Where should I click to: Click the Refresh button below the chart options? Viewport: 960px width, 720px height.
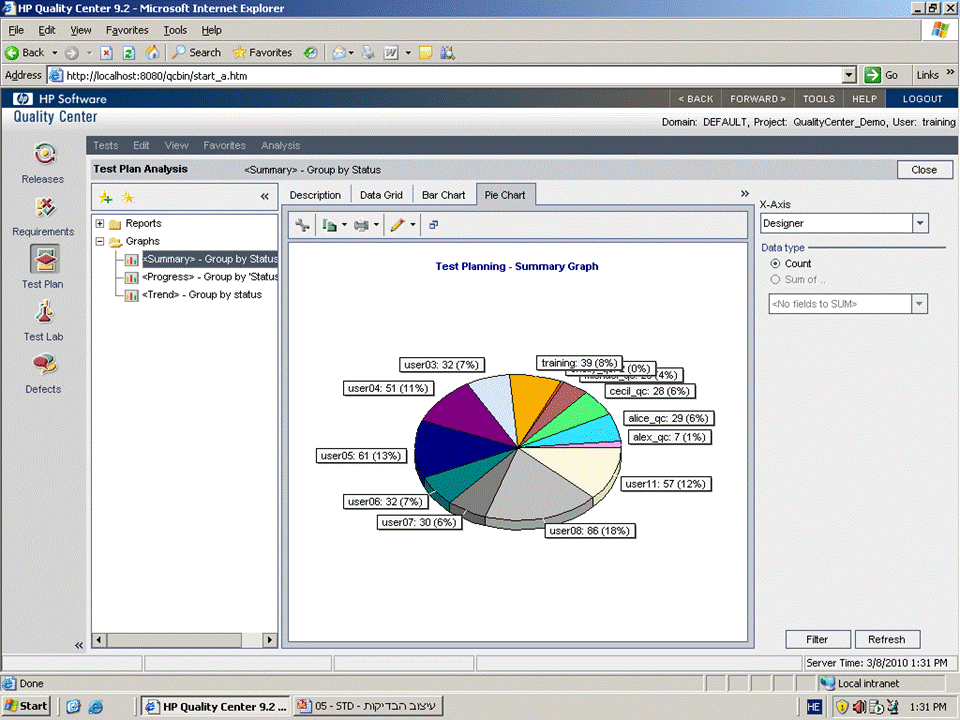click(887, 639)
